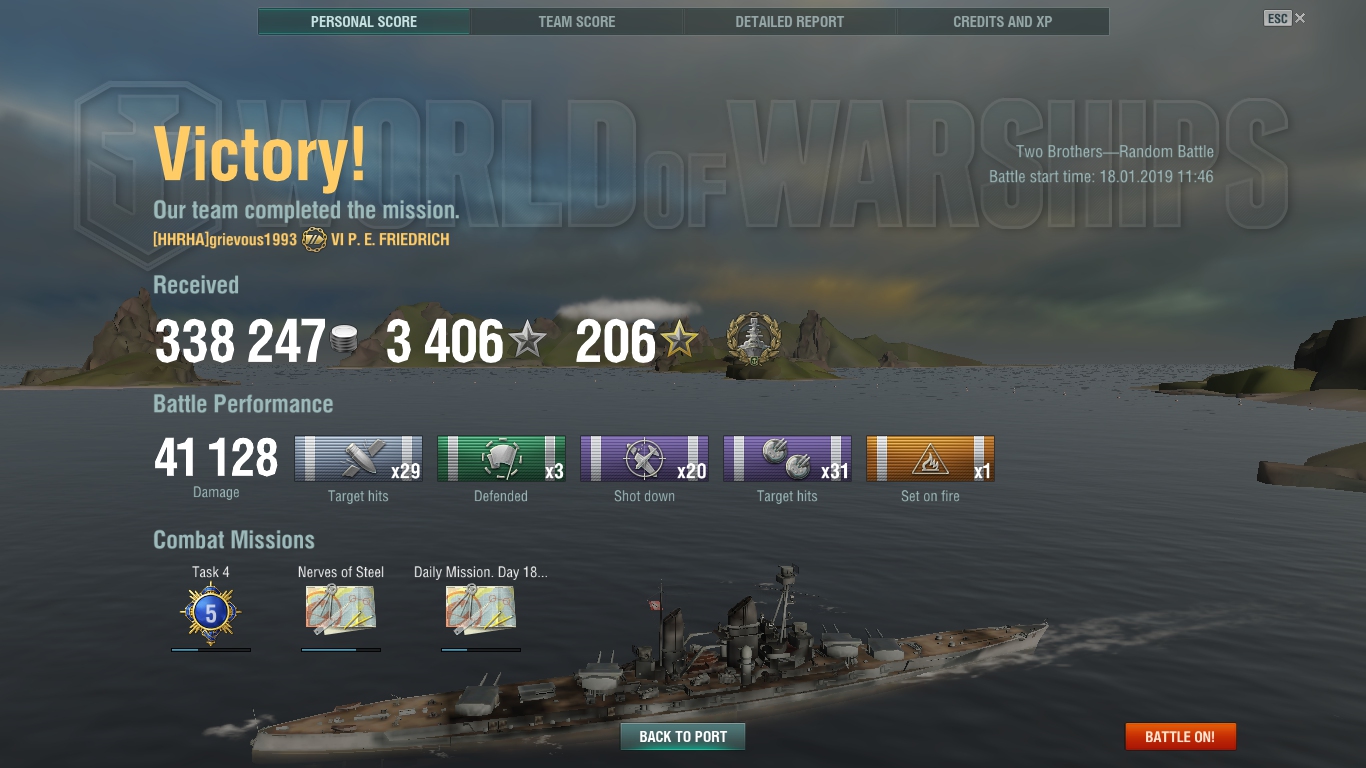Click the Task 4 progress bar

pos(211,650)
